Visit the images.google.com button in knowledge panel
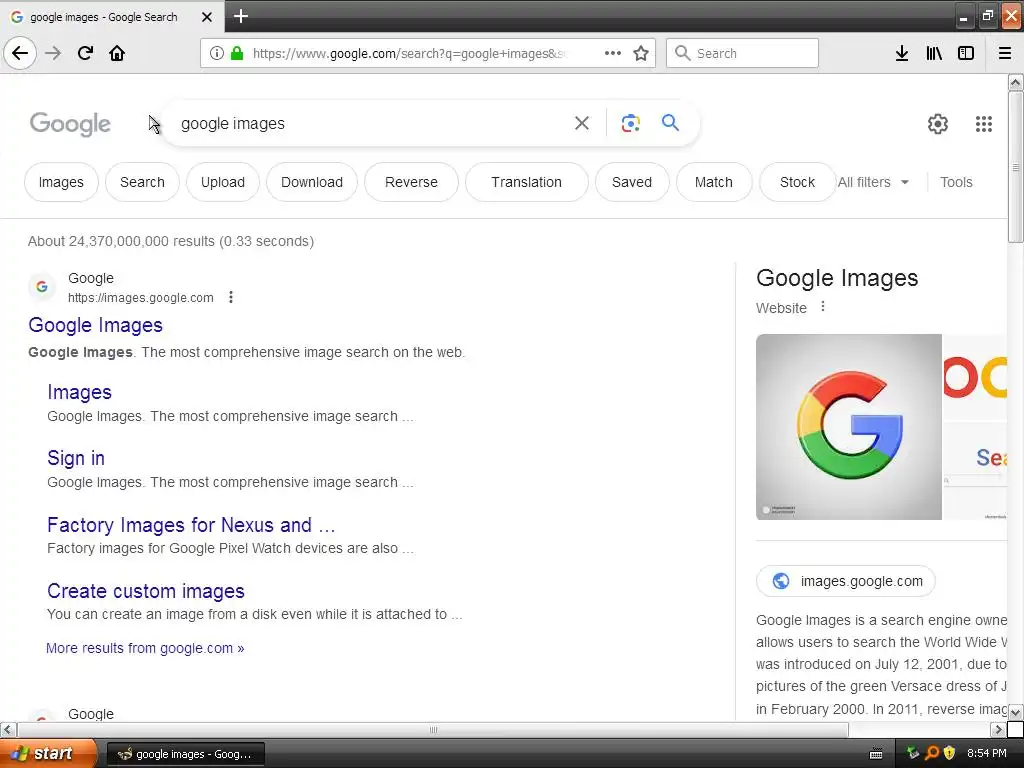Screen dimensions: 1024x768 (x=846, y=581)
